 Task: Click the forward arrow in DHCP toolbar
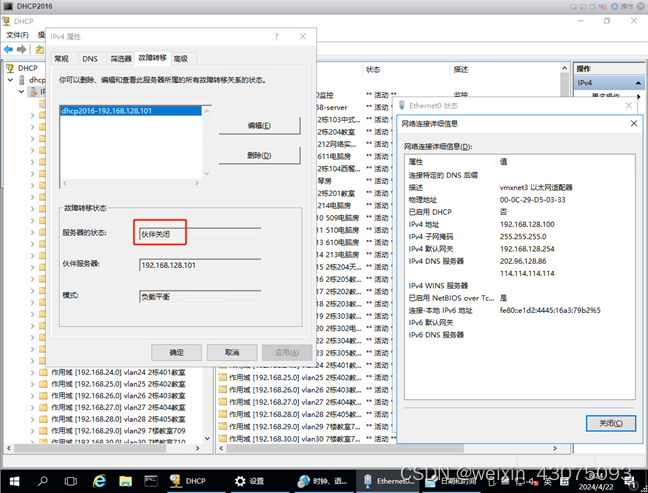[23, 48]
